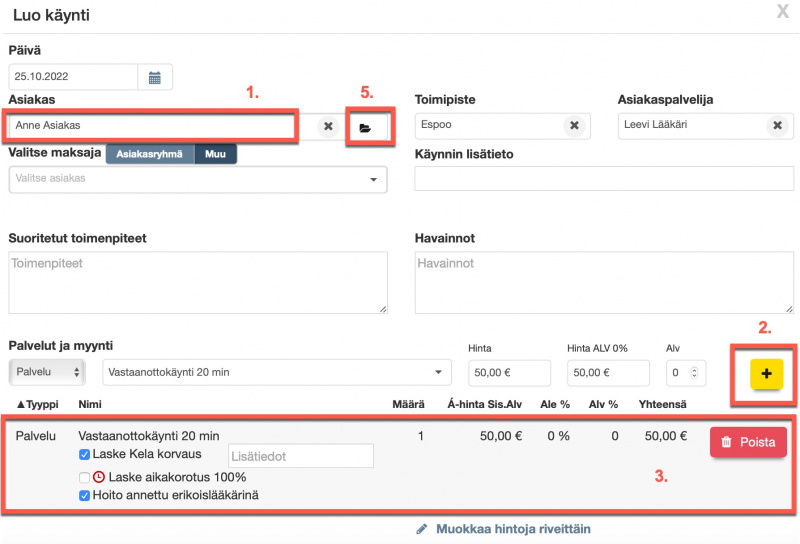Open customer folder icon next to Asiakas

tap(366, 128)
